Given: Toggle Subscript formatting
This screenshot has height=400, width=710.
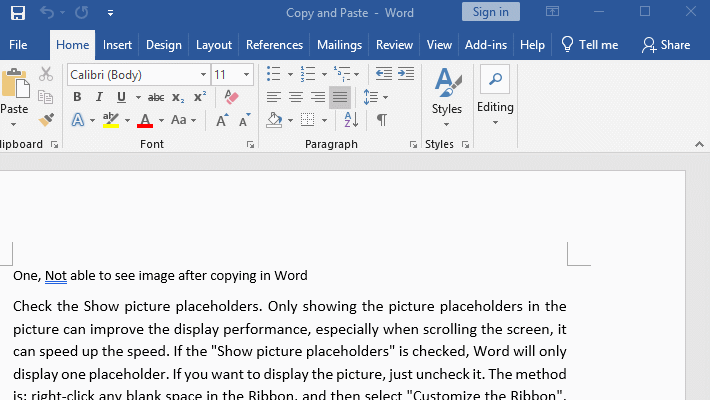Looking at the screenshot, I should pos(178,97).
